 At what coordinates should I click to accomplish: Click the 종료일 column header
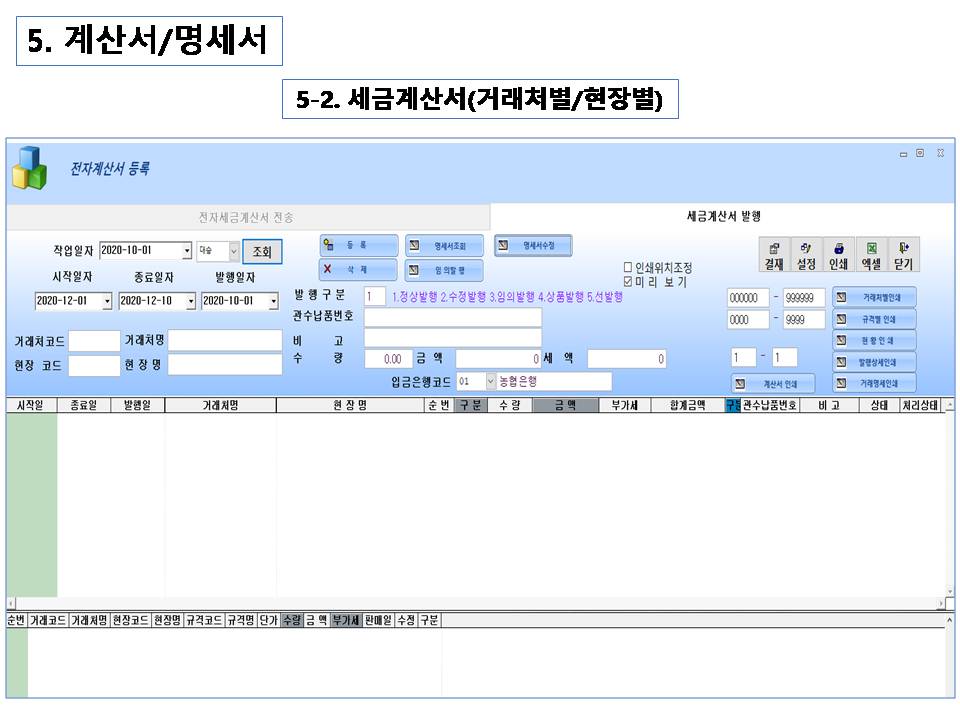tap(84, 405)
